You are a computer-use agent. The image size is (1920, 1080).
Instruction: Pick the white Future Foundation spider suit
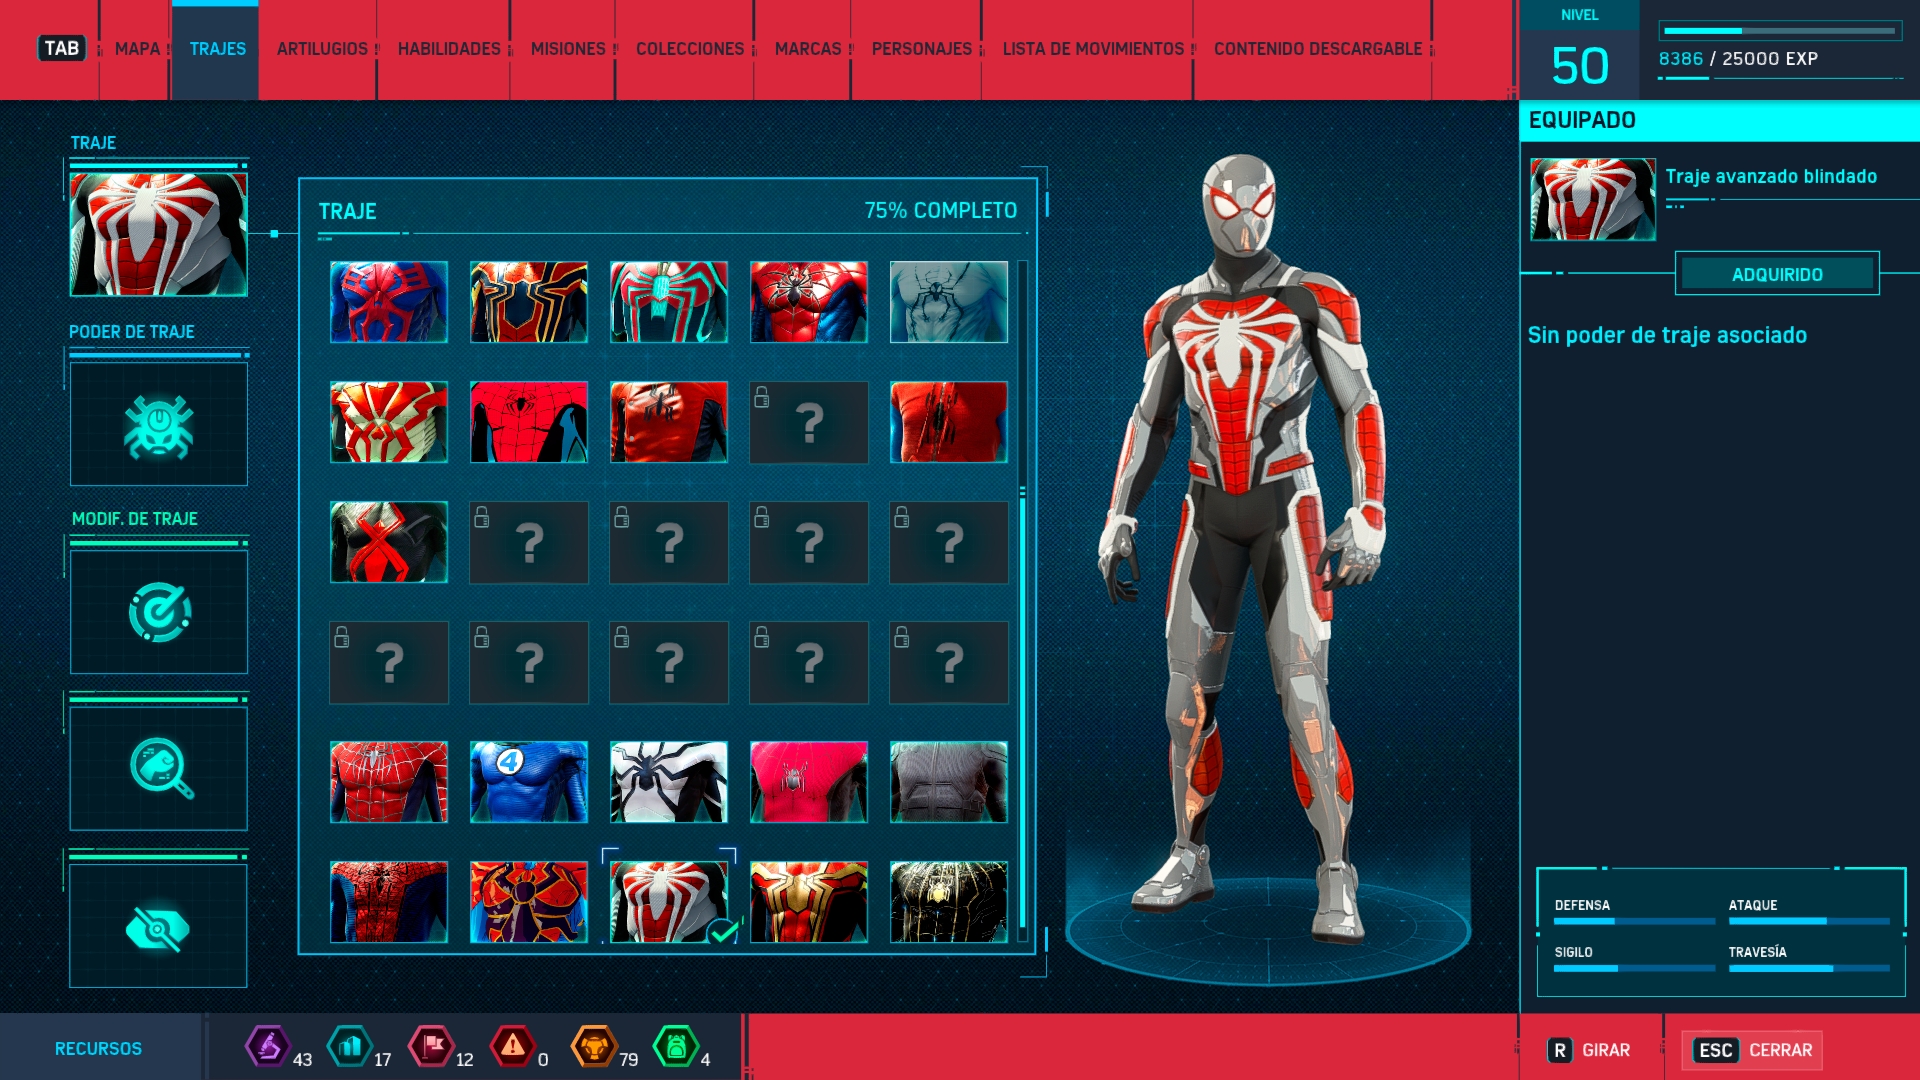668,782
